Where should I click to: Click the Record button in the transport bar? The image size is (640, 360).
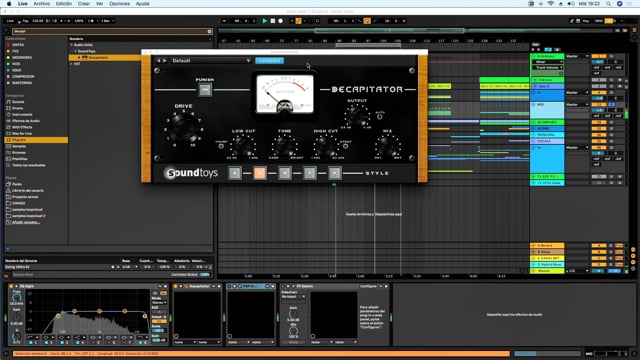coord(280,21)
